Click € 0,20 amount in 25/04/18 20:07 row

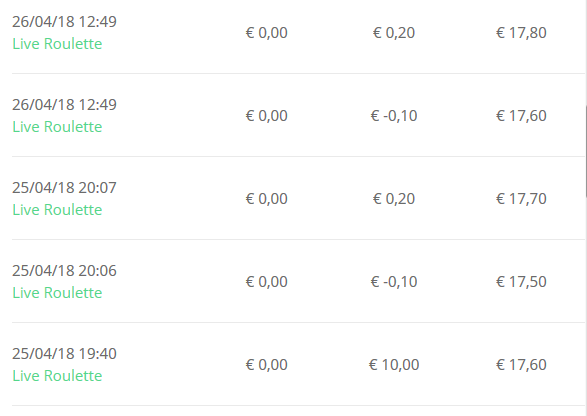tap(394, 199)
